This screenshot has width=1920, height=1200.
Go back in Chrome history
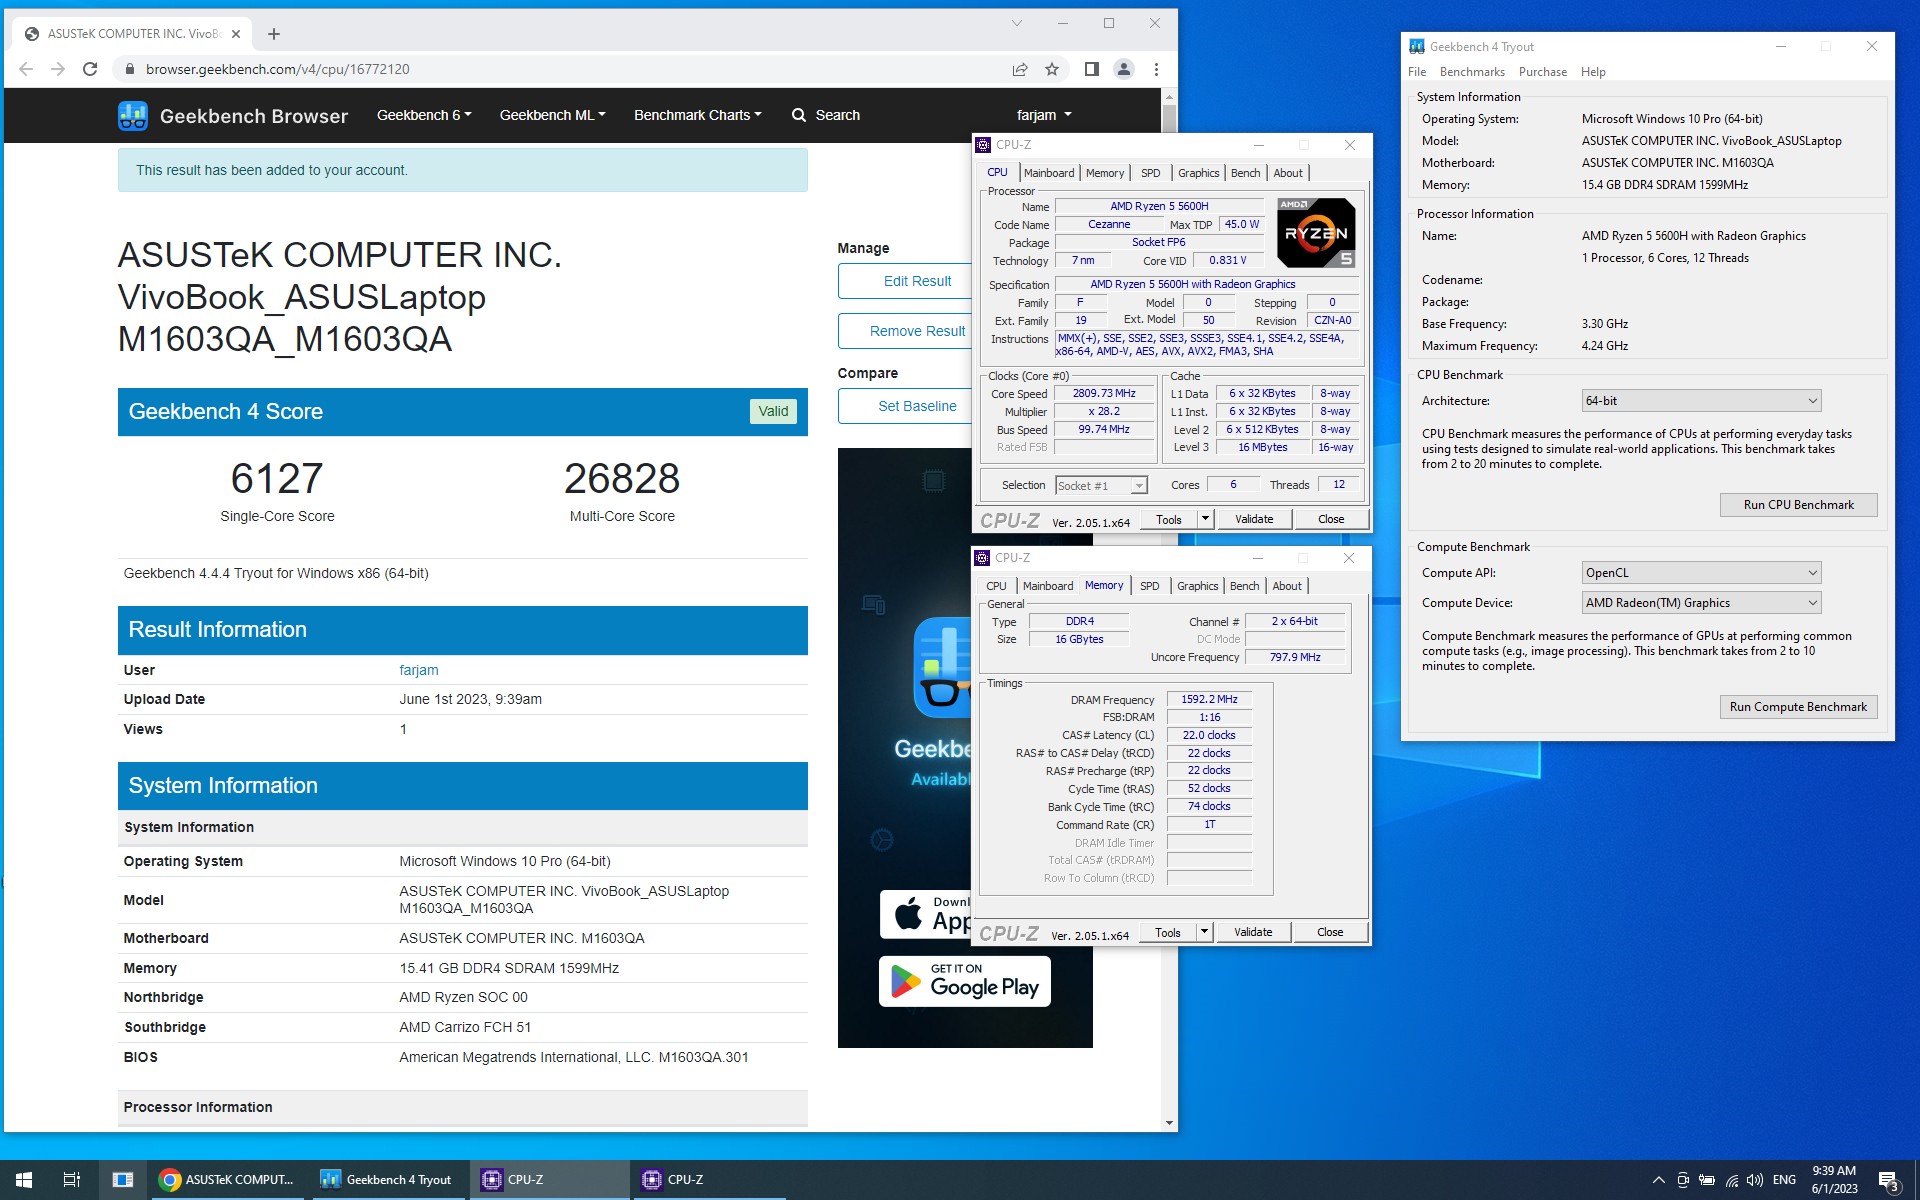click(26, 69)
